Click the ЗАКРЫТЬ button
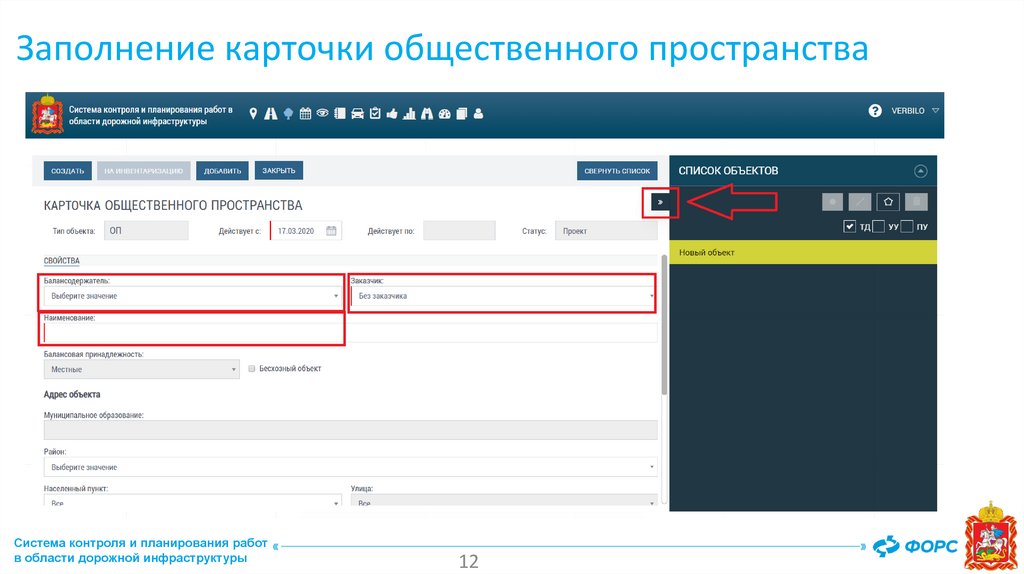 (278, 170)
